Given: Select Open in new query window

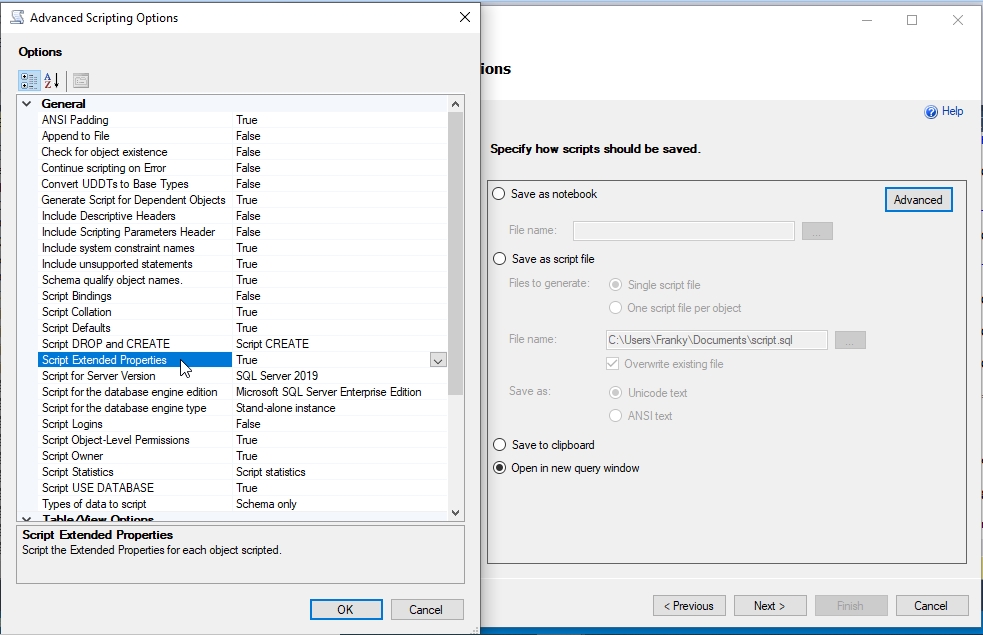Looking at the screenshot, I should (499, 468).
